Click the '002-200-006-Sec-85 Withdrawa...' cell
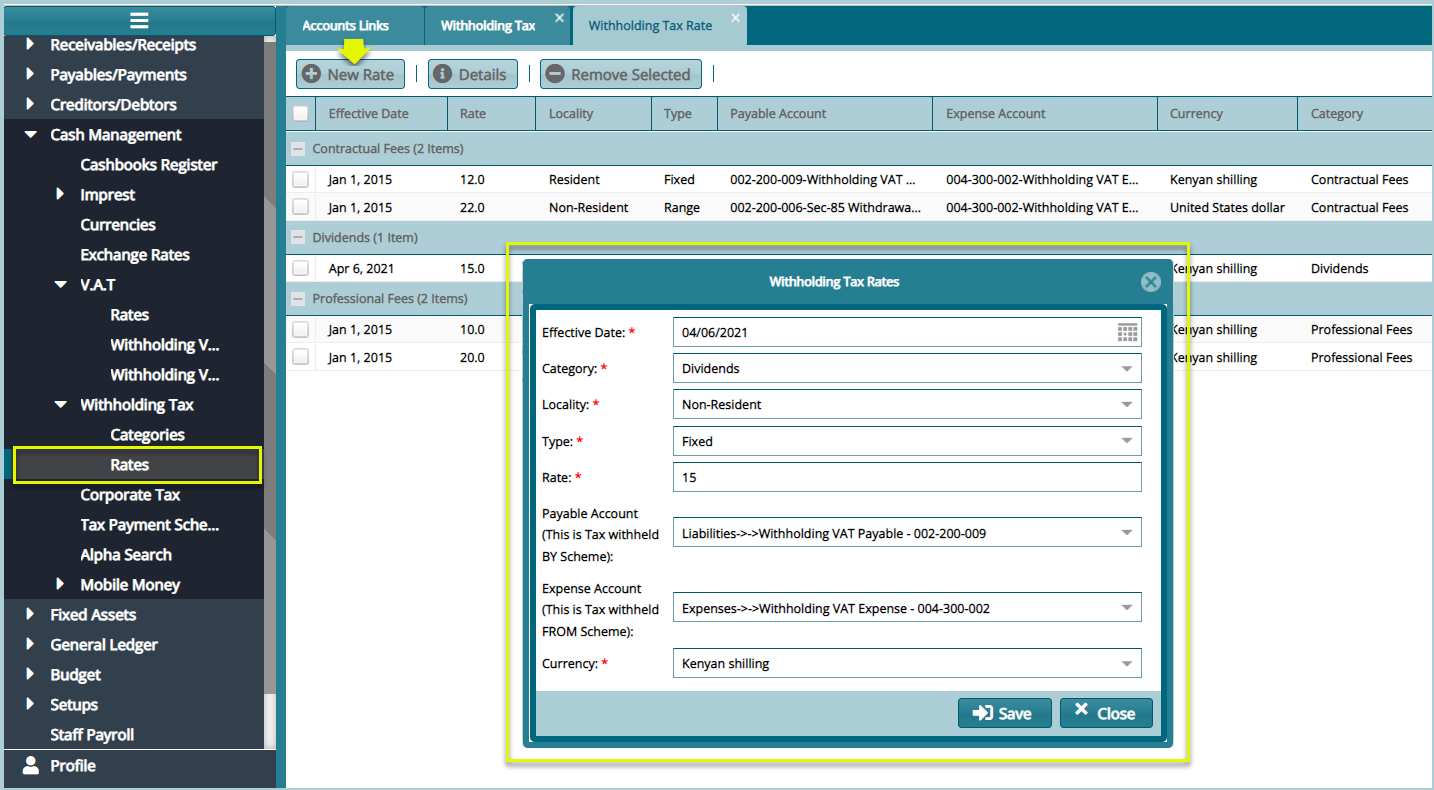The width and height of the screenshot is (1434, 790). 823,208
